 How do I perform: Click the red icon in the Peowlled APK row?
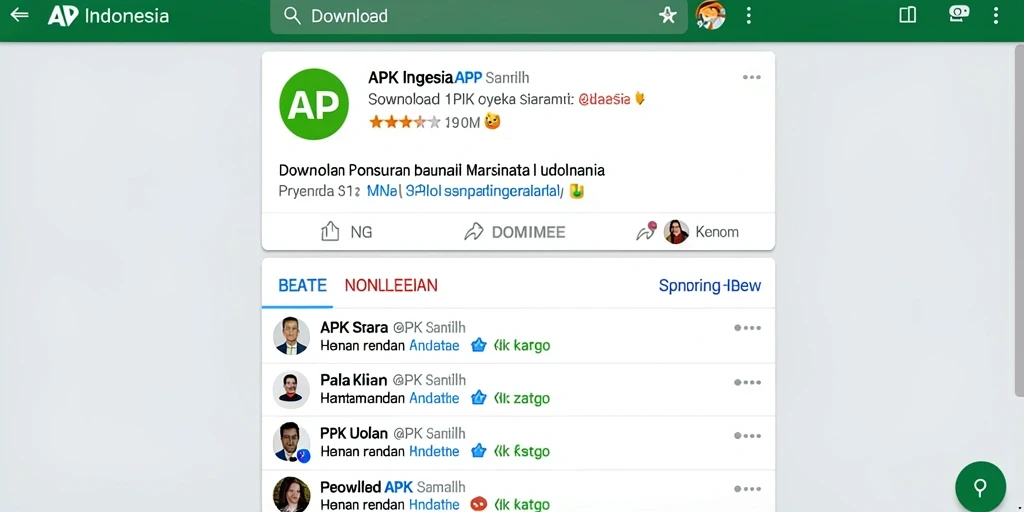[479, 504]
